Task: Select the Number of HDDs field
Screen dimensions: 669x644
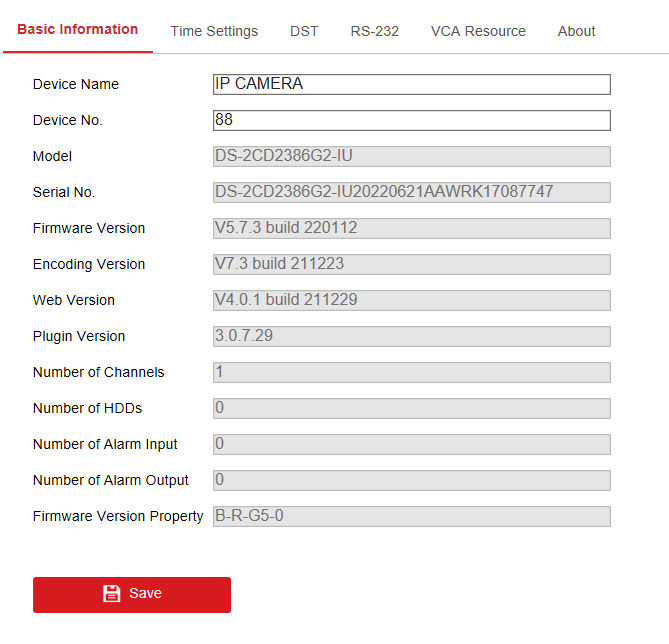Action: click(x=411, y=409)
